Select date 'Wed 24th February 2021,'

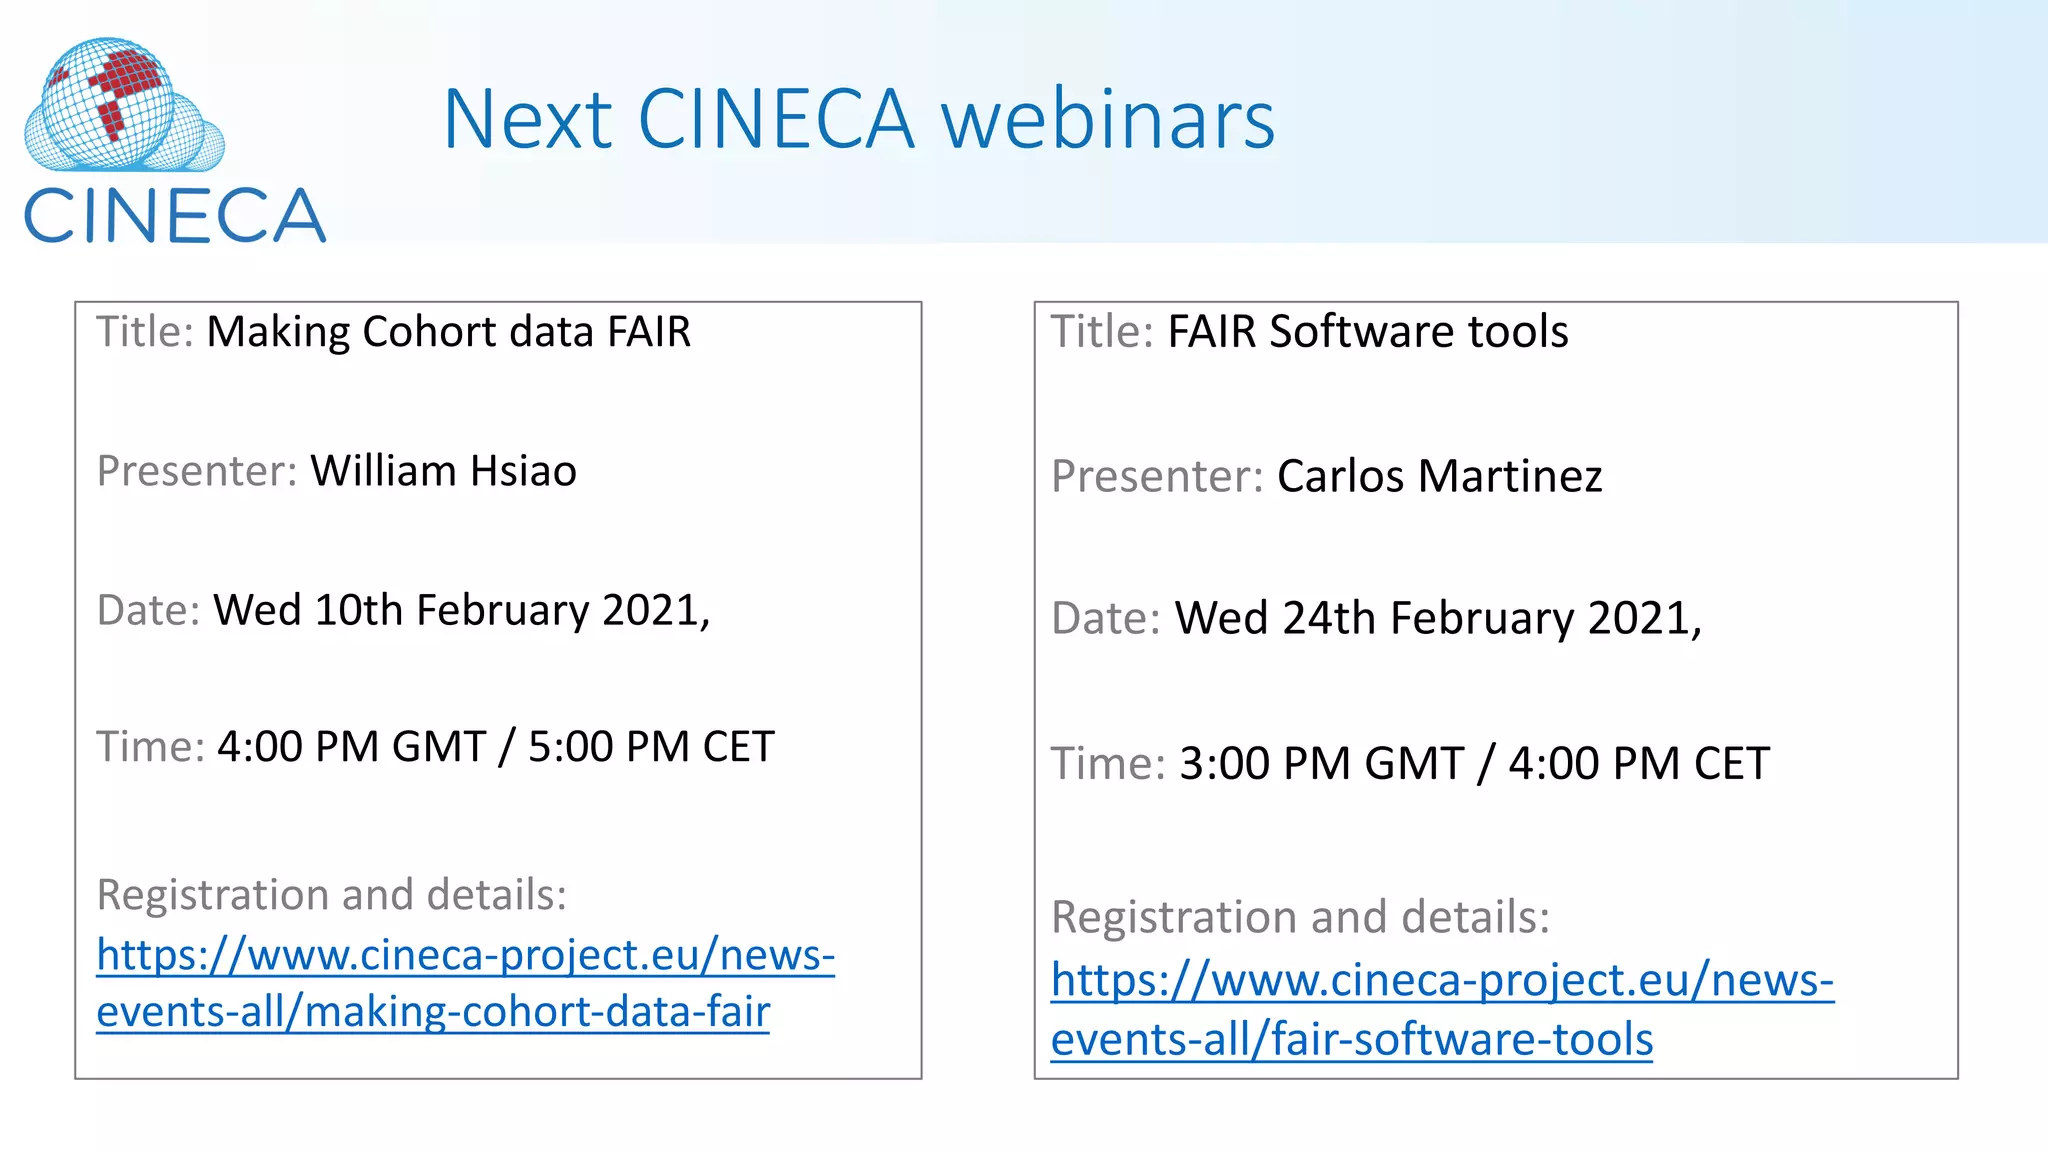click(1438, 618)
